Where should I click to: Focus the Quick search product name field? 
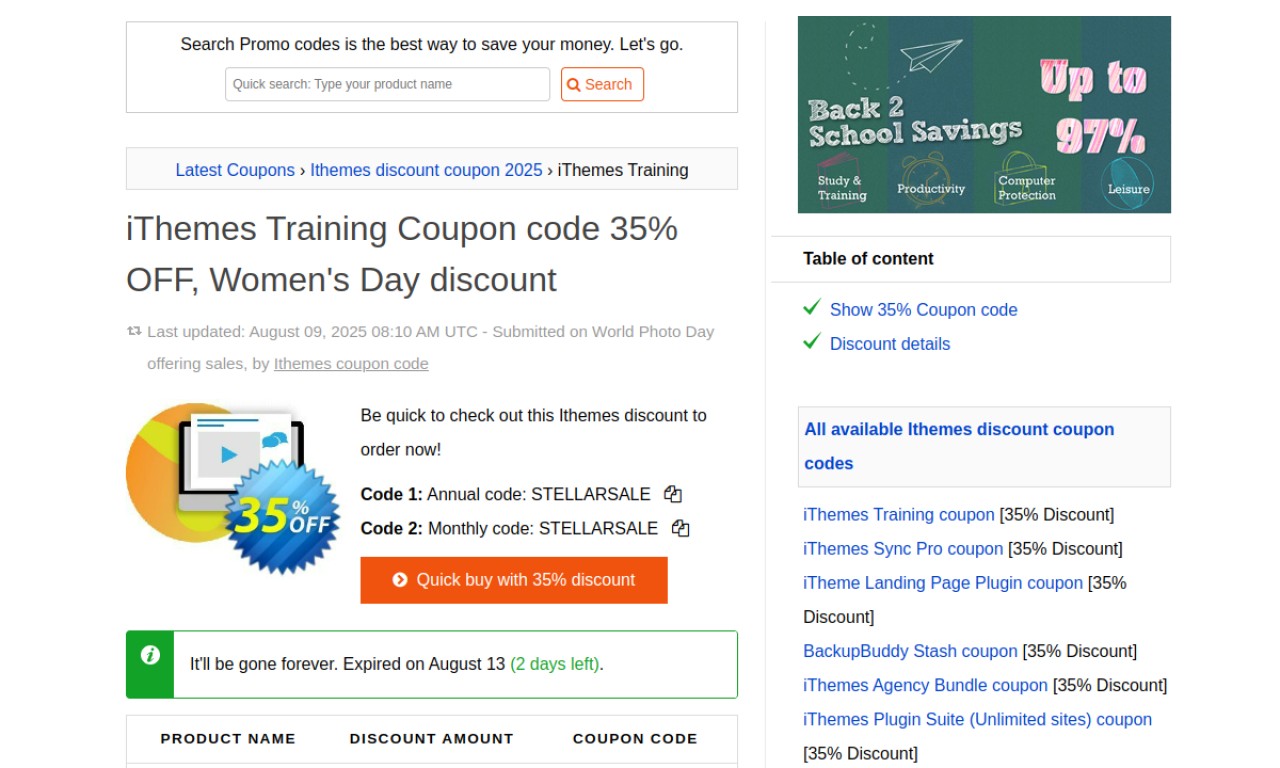click(388, 84)
